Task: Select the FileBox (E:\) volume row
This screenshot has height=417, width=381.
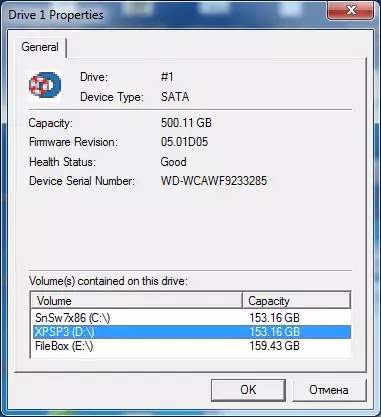Action: [x=192, y=346]
